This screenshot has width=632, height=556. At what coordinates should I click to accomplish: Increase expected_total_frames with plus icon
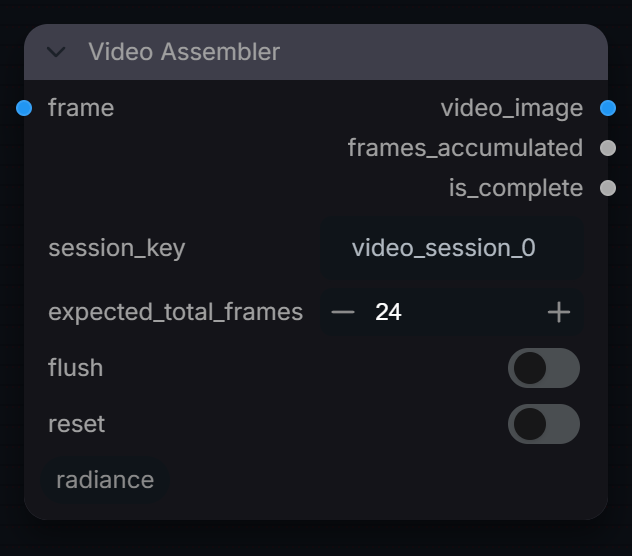click(559, 312)
